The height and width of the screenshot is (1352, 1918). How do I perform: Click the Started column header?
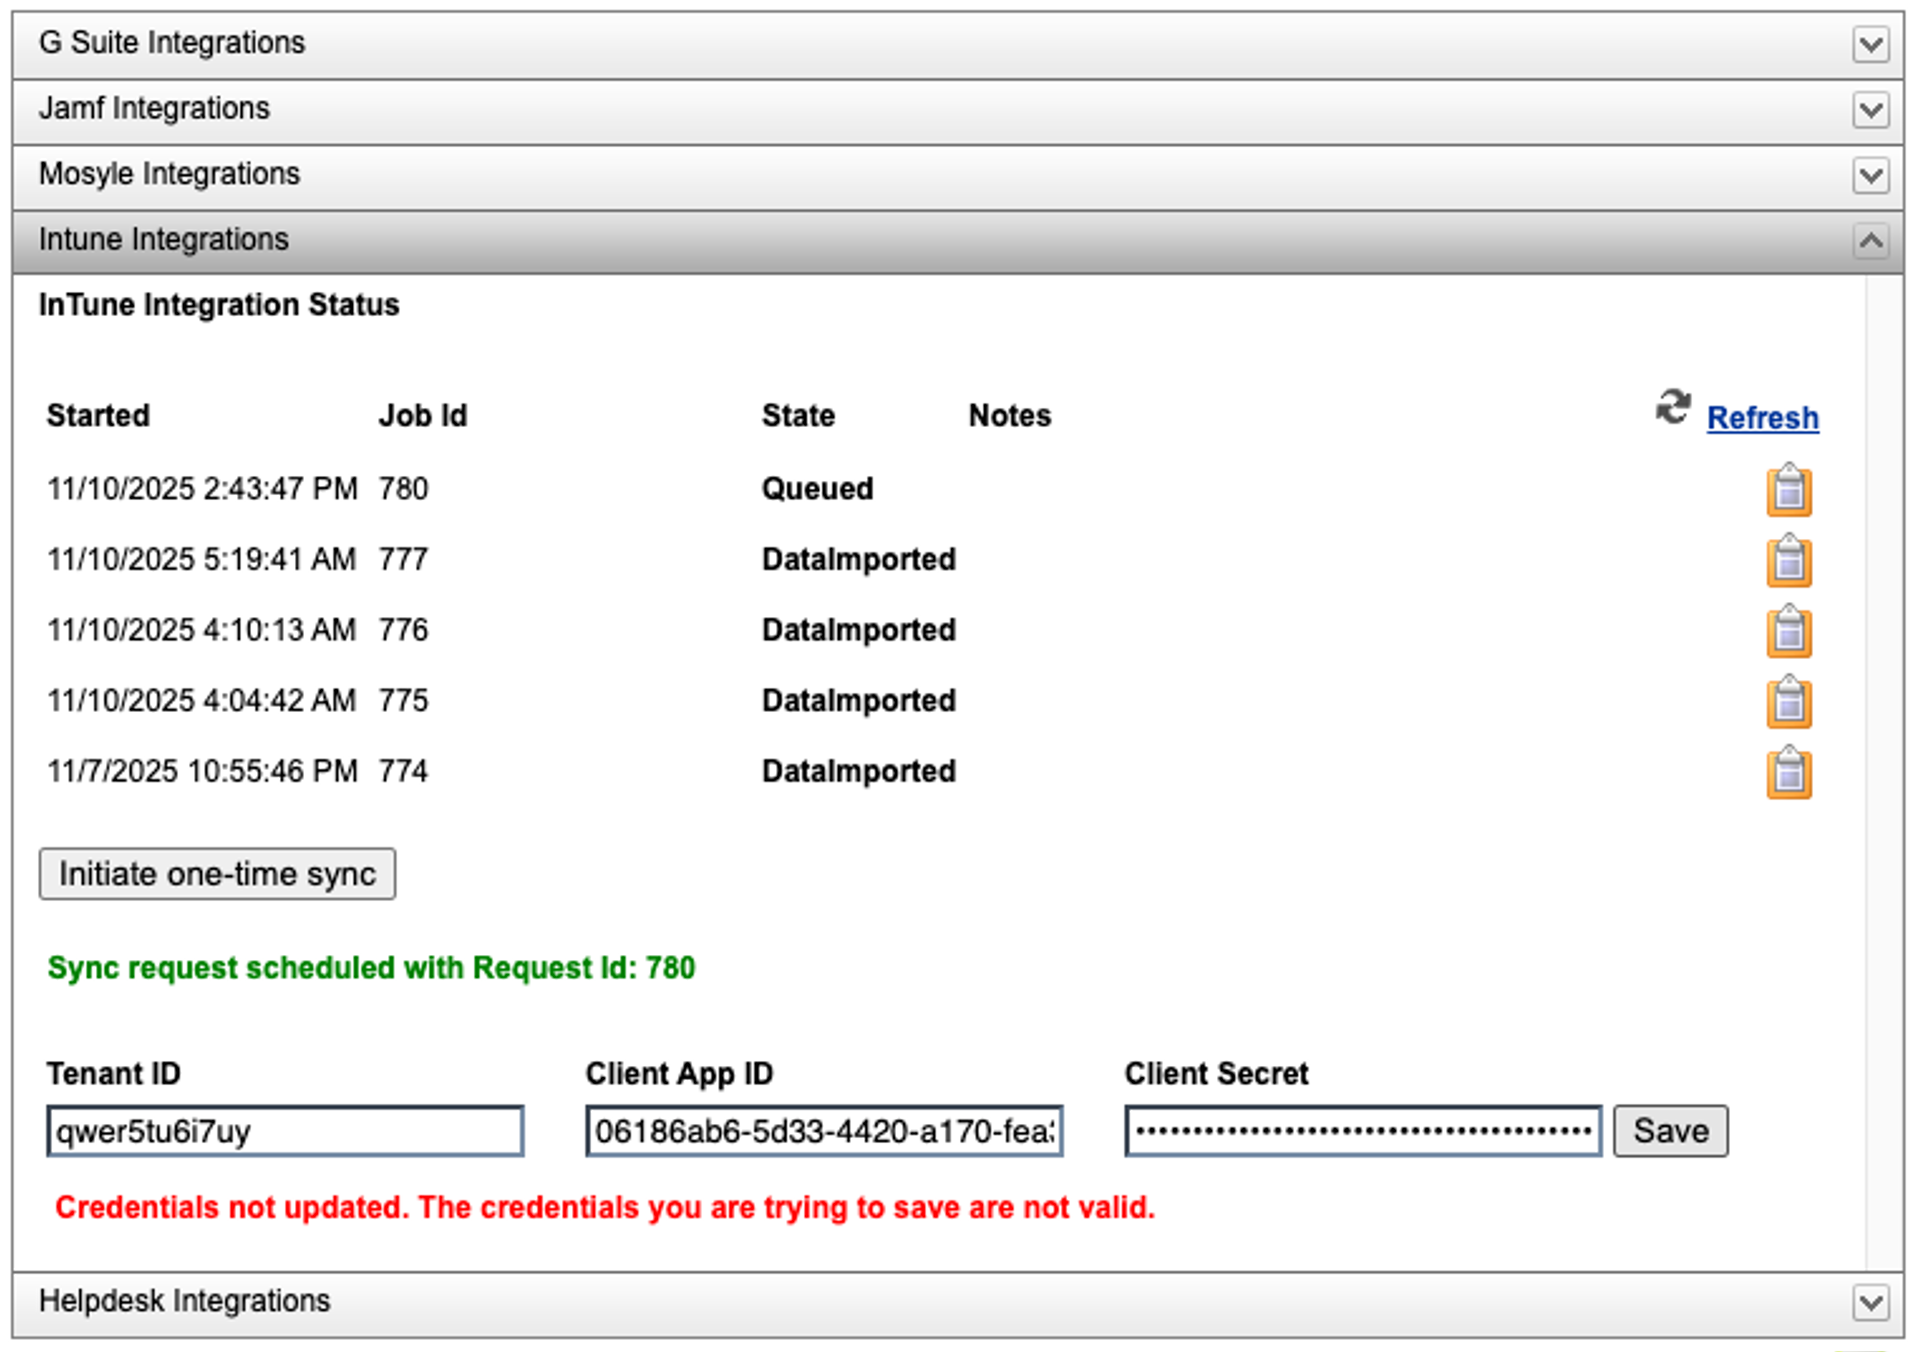pyautogui.click(x=98, y=416)
